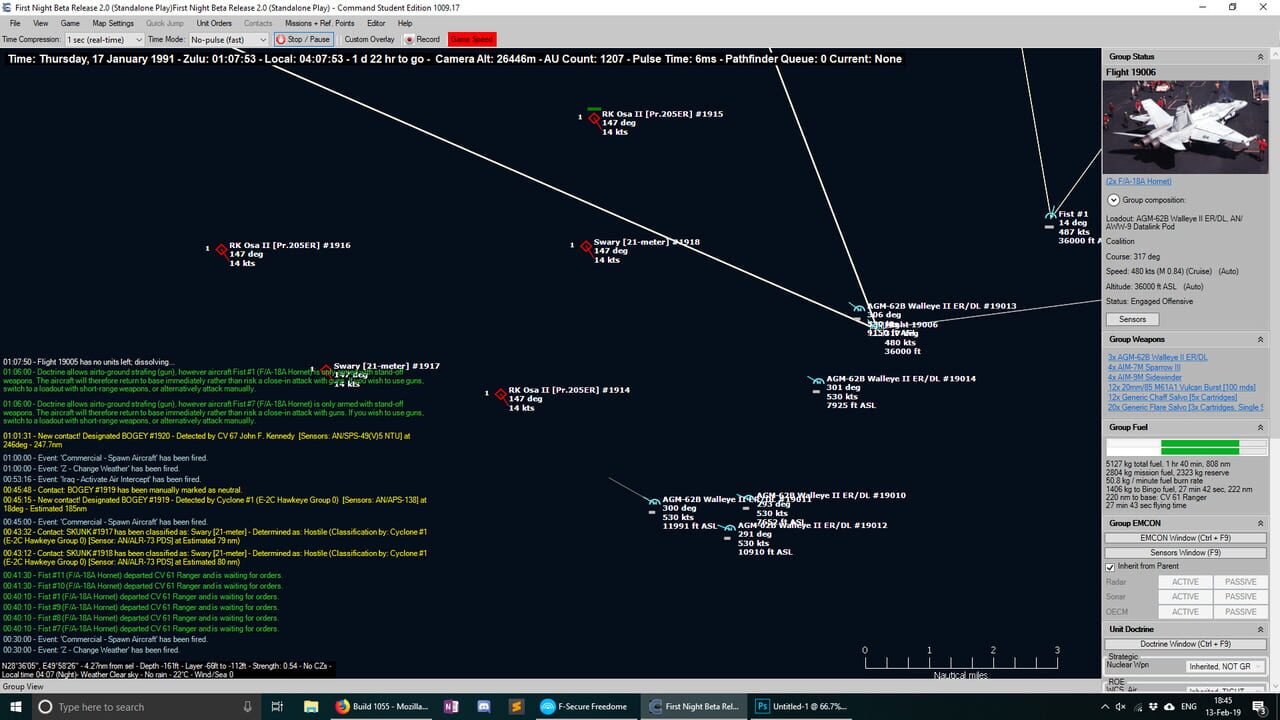The image size is (1280, 720).
Task: Select the AGM-62B Walleye II #19014 missile icon
Action: 816,381
